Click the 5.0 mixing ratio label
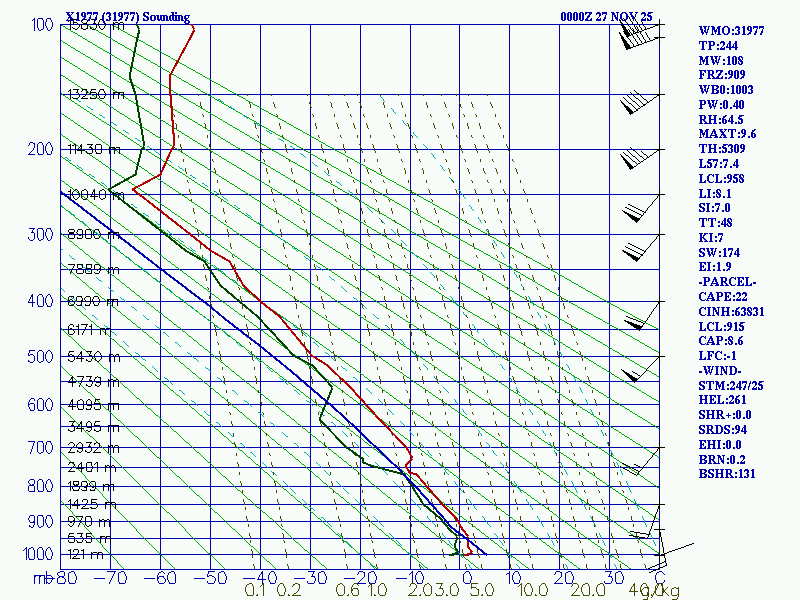 [x=482, y=590]
